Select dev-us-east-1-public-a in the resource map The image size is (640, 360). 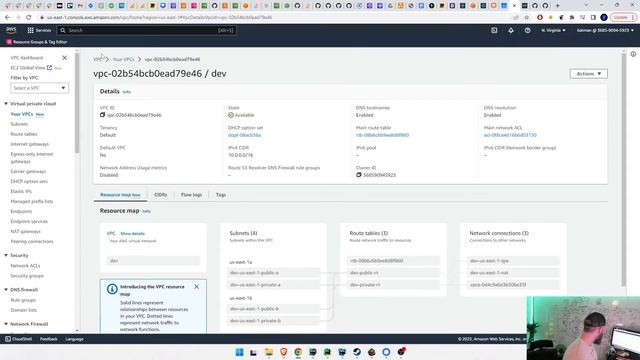pyautogui.click(x=273, y=273)
